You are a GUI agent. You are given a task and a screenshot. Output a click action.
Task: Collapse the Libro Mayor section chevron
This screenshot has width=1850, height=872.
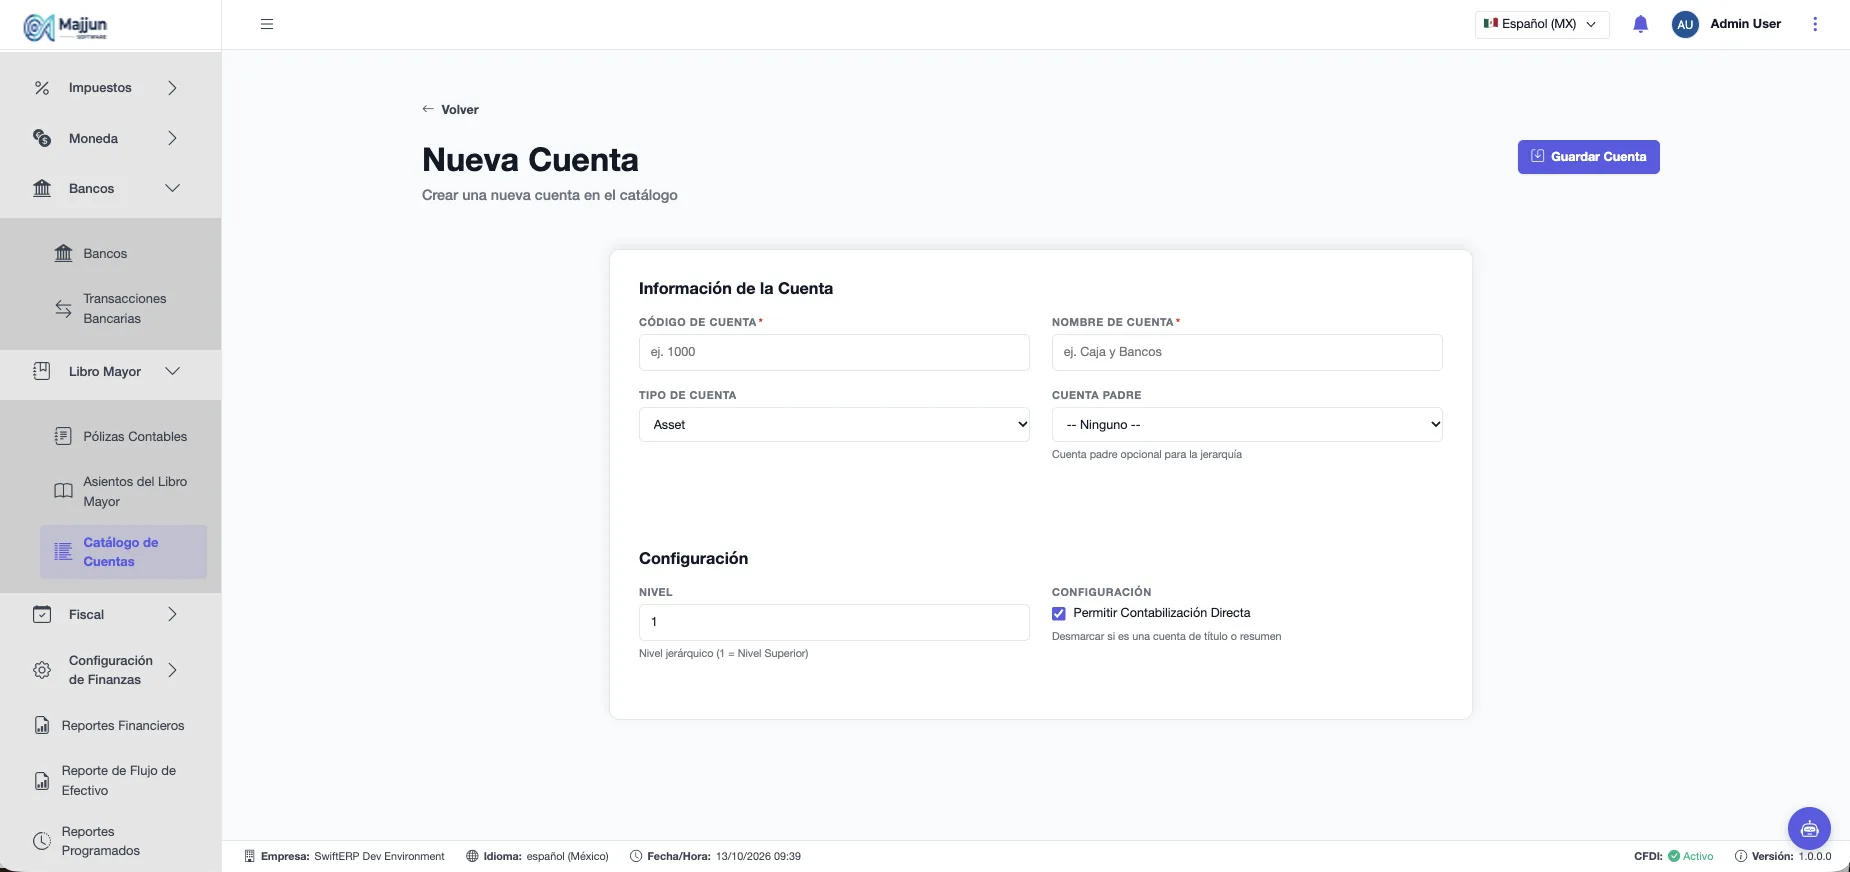tap(172, 371)
